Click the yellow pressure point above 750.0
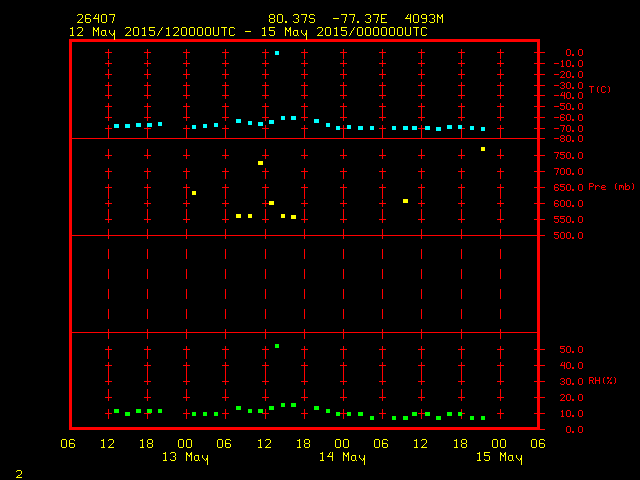 pyautogui.click(x=483, y=149)
